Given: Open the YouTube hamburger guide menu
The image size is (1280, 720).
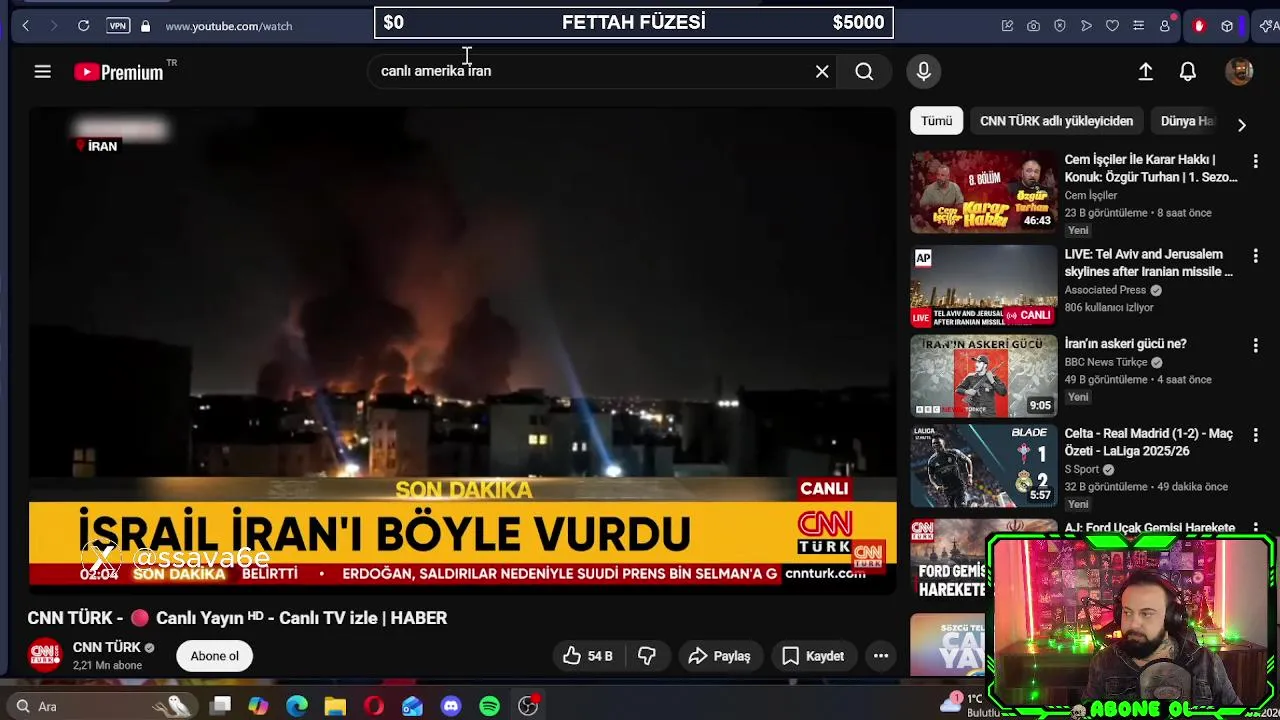Looking at the screenshot, I should pos(42,71).
